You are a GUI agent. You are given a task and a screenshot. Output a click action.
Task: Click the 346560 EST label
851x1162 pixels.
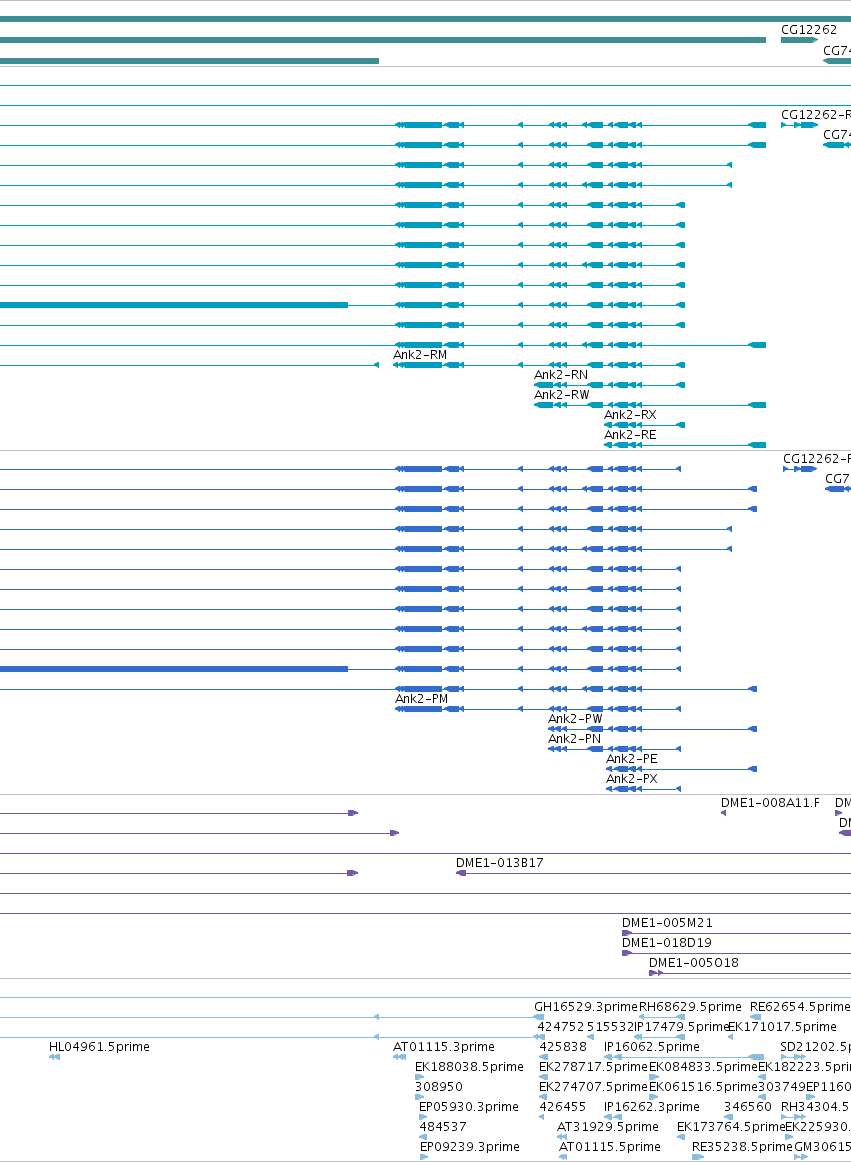point(747,1107)
